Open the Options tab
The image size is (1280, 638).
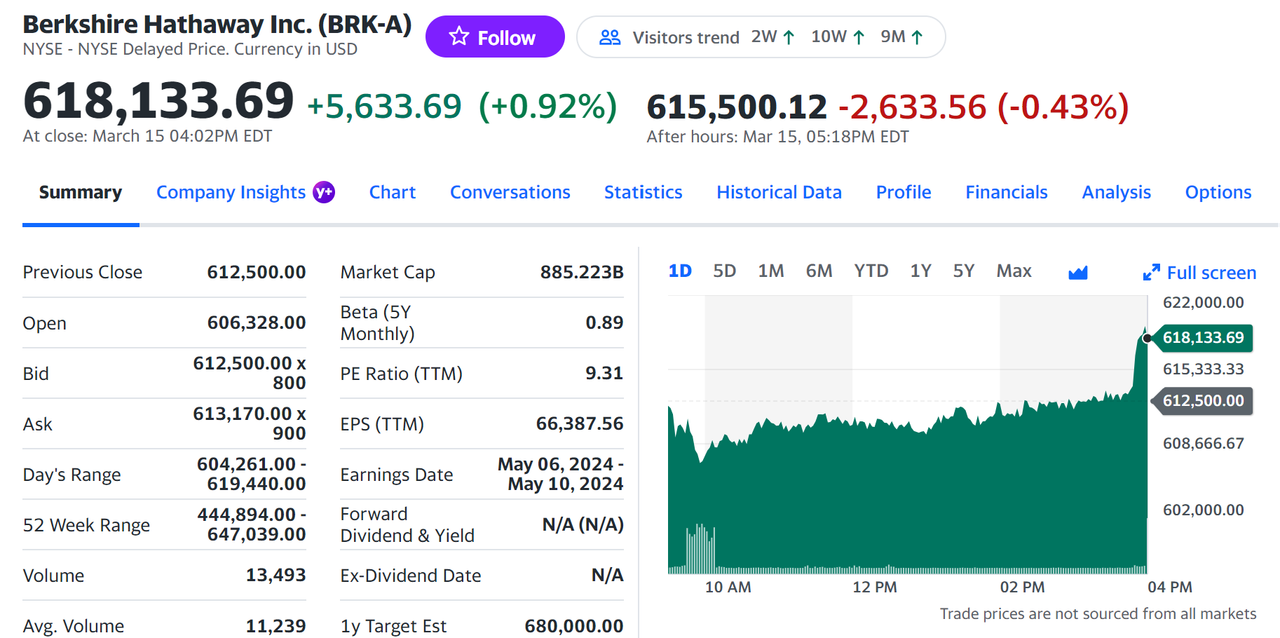pyautogui.click(x=1218, y=192)
